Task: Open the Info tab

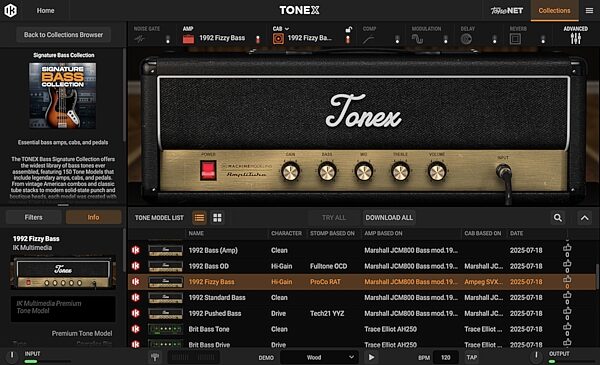Action: 93,217
